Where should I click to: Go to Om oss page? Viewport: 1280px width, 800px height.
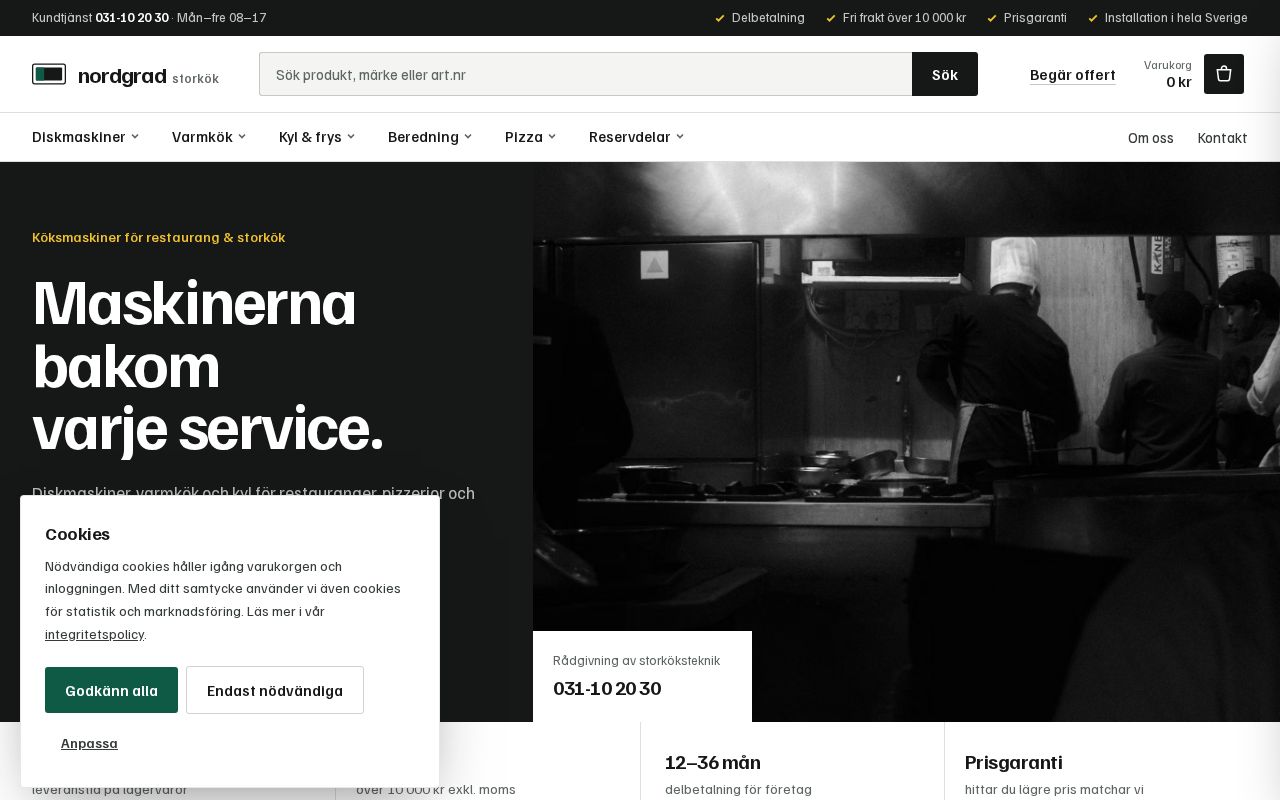(1151, 138)
